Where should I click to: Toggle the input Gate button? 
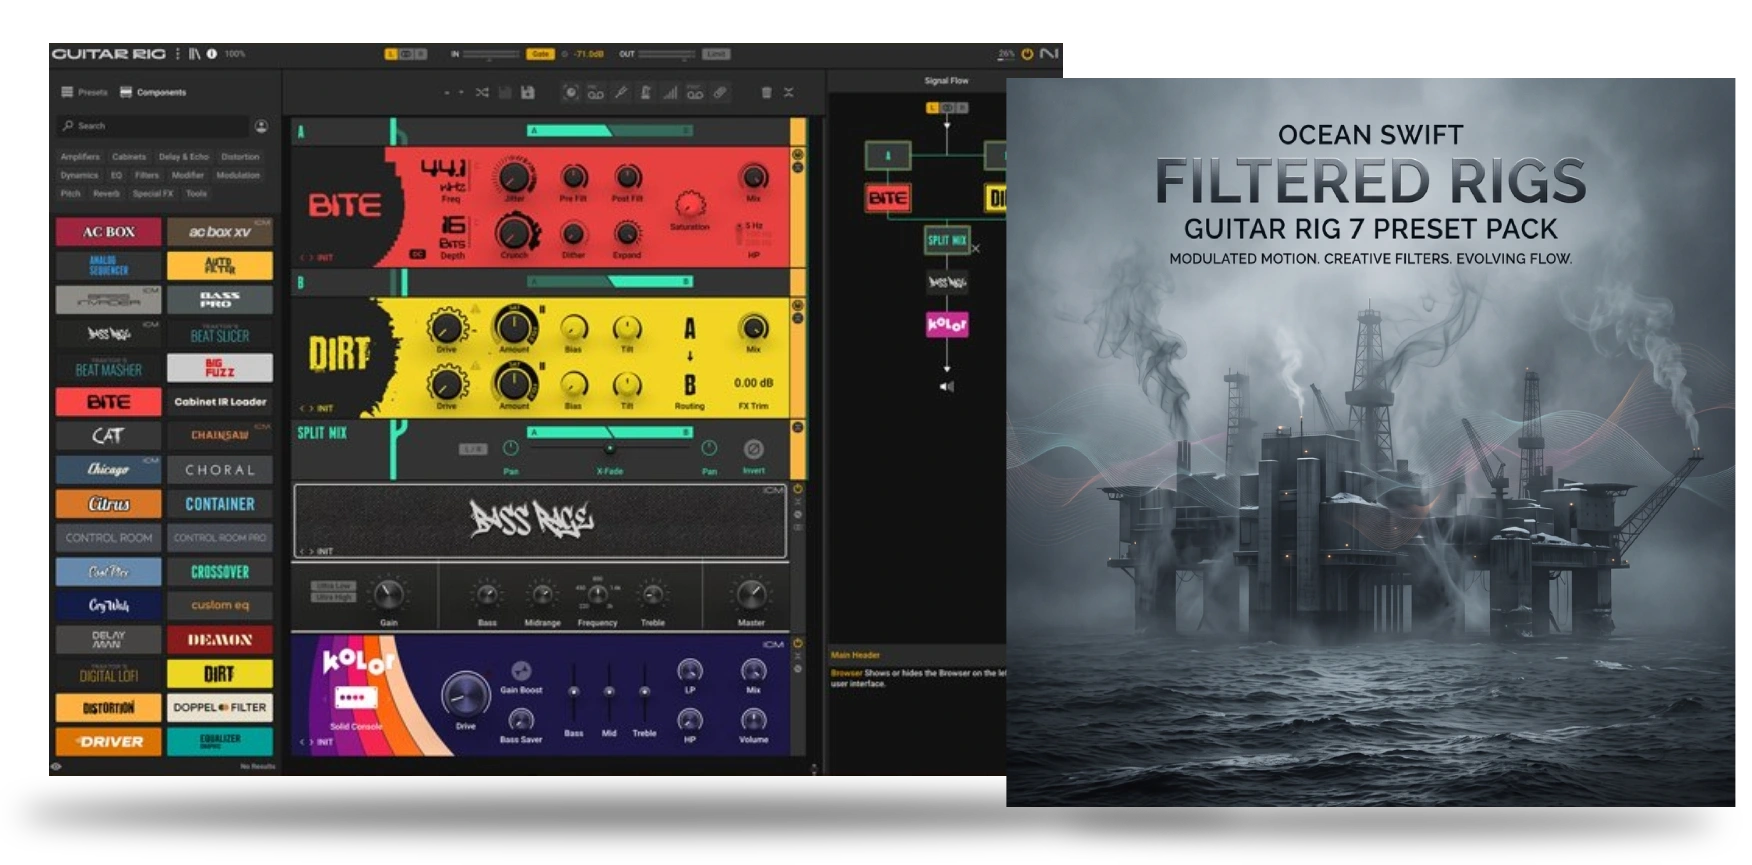tap(540, 54)
